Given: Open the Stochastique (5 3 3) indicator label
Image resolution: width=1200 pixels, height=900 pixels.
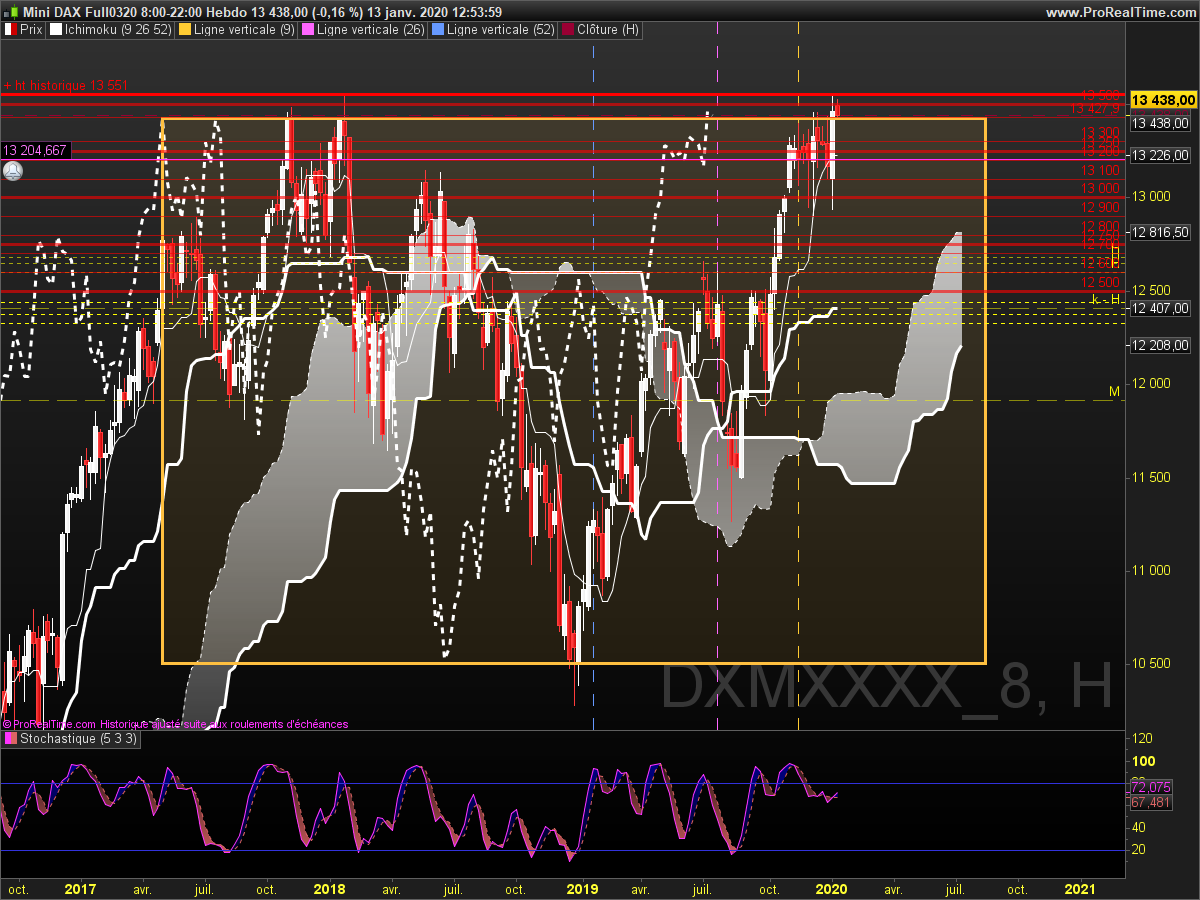Looking at the screenshot, I should pos(71,739).
